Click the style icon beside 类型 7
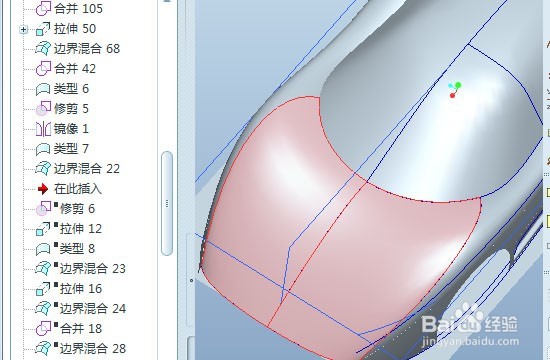Image resolution: width=550 pixels, height=360 pixels. [x=43, y=149]
